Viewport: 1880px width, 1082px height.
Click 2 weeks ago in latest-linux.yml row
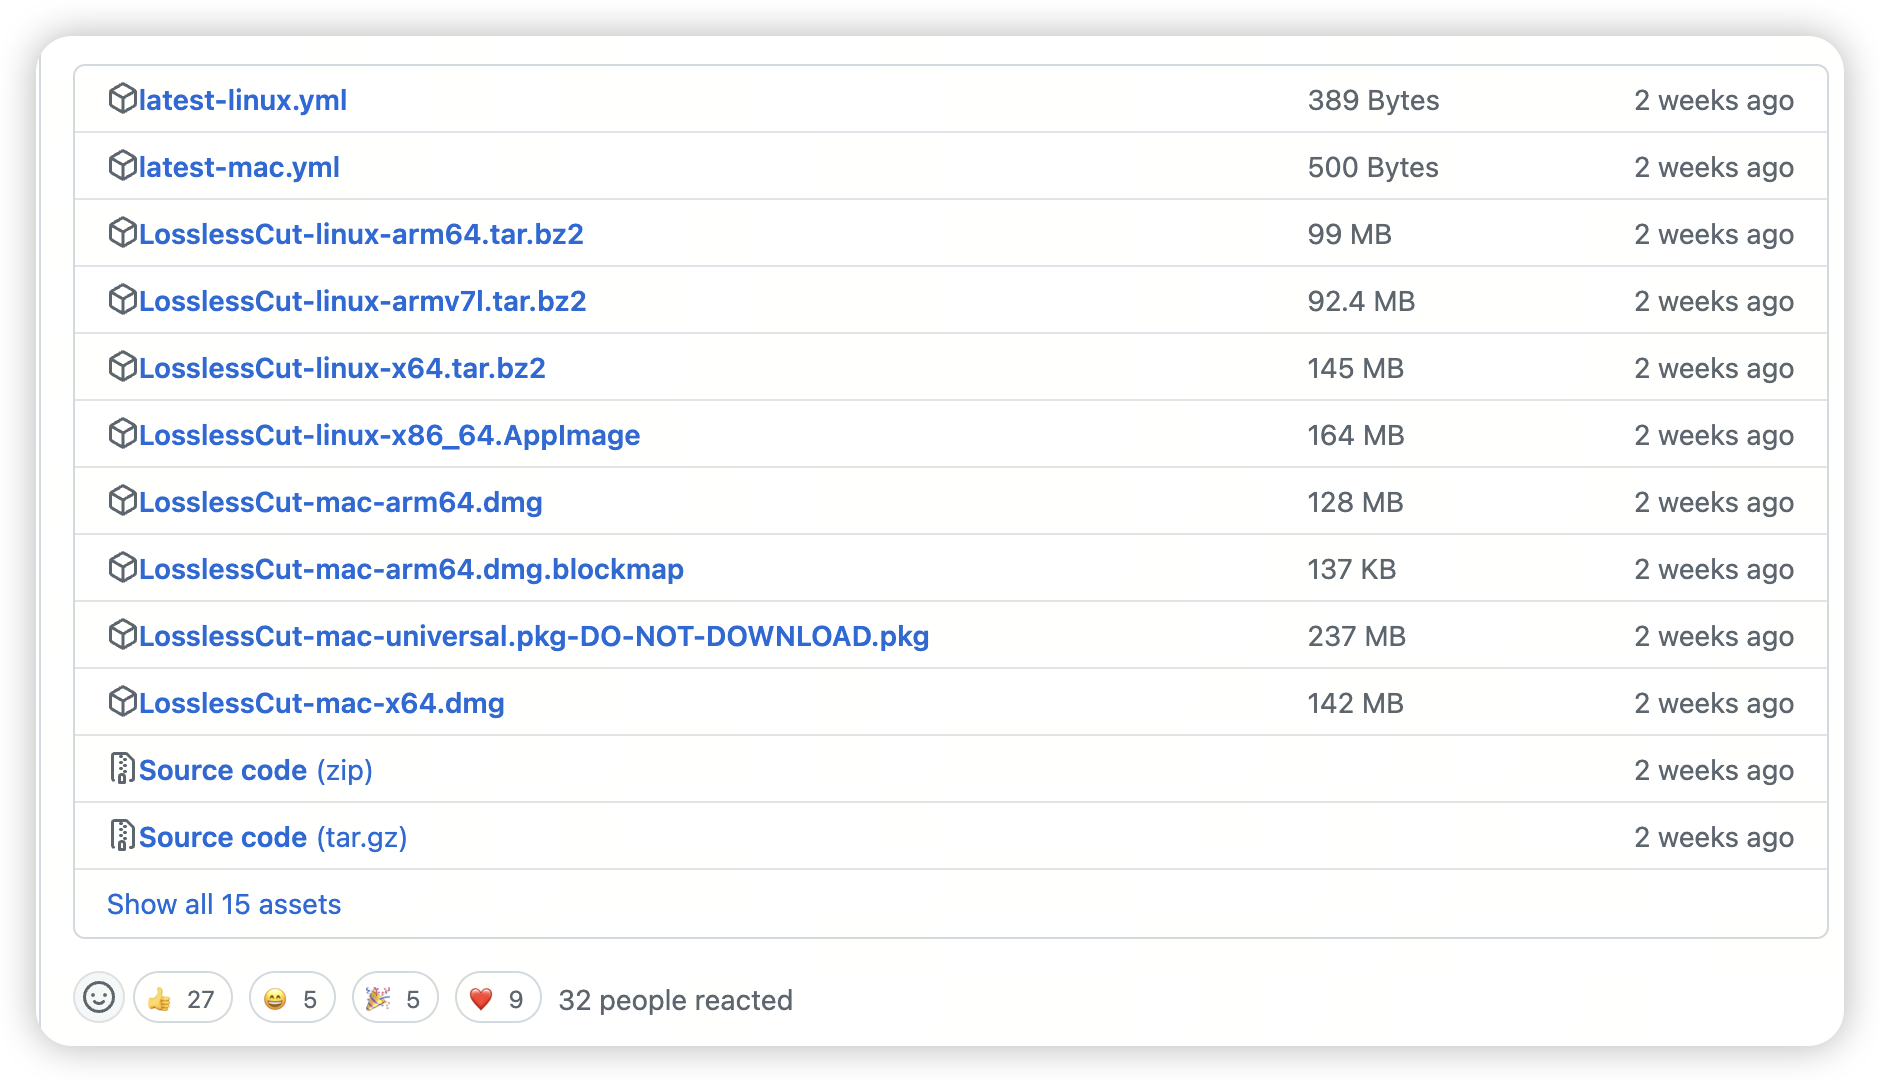[x=1714, y=100]
